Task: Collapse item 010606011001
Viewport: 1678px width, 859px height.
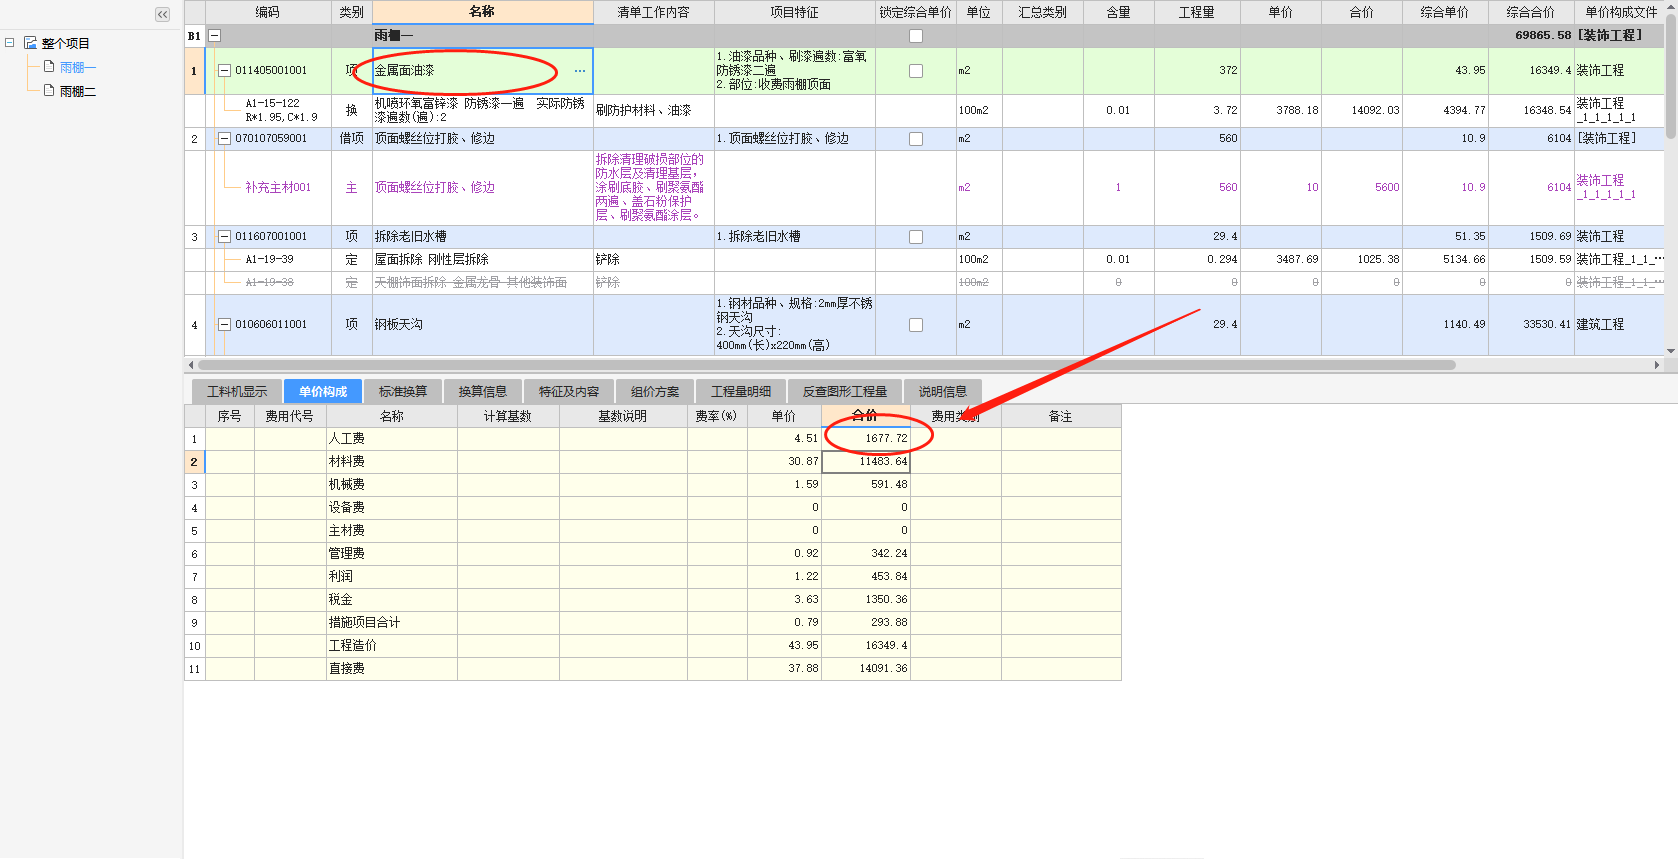Action: coord(224,325)
